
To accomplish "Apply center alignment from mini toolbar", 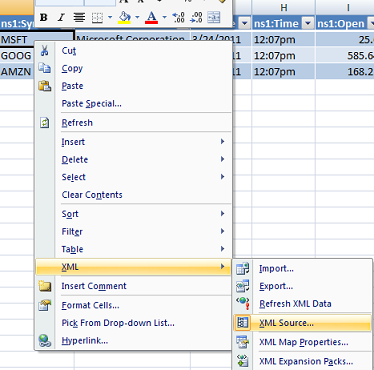I will (x=79, y=17).
